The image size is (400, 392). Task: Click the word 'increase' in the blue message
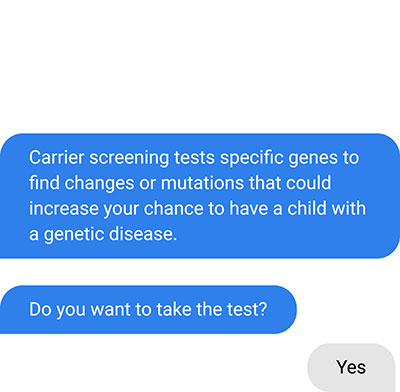click(x=64, y=208)
